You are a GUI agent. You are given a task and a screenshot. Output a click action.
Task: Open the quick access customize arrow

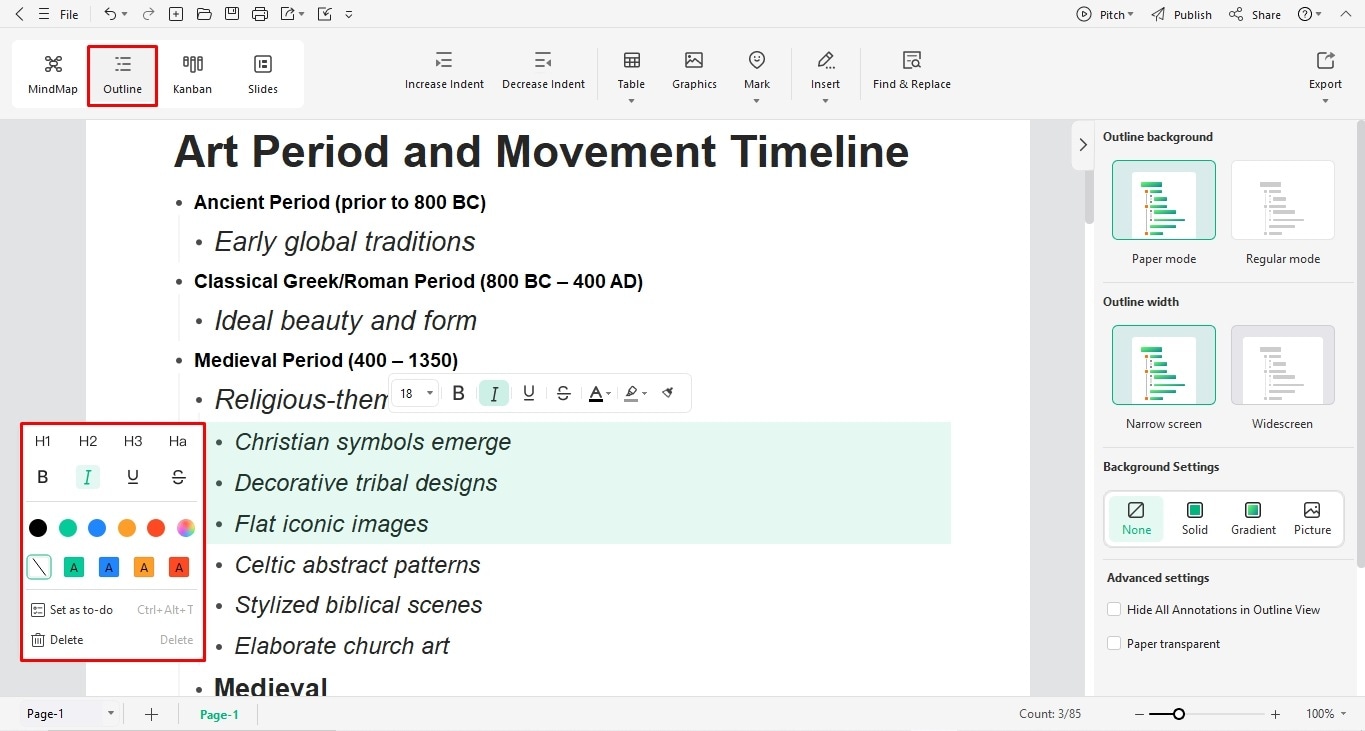(x=348, y=14)
